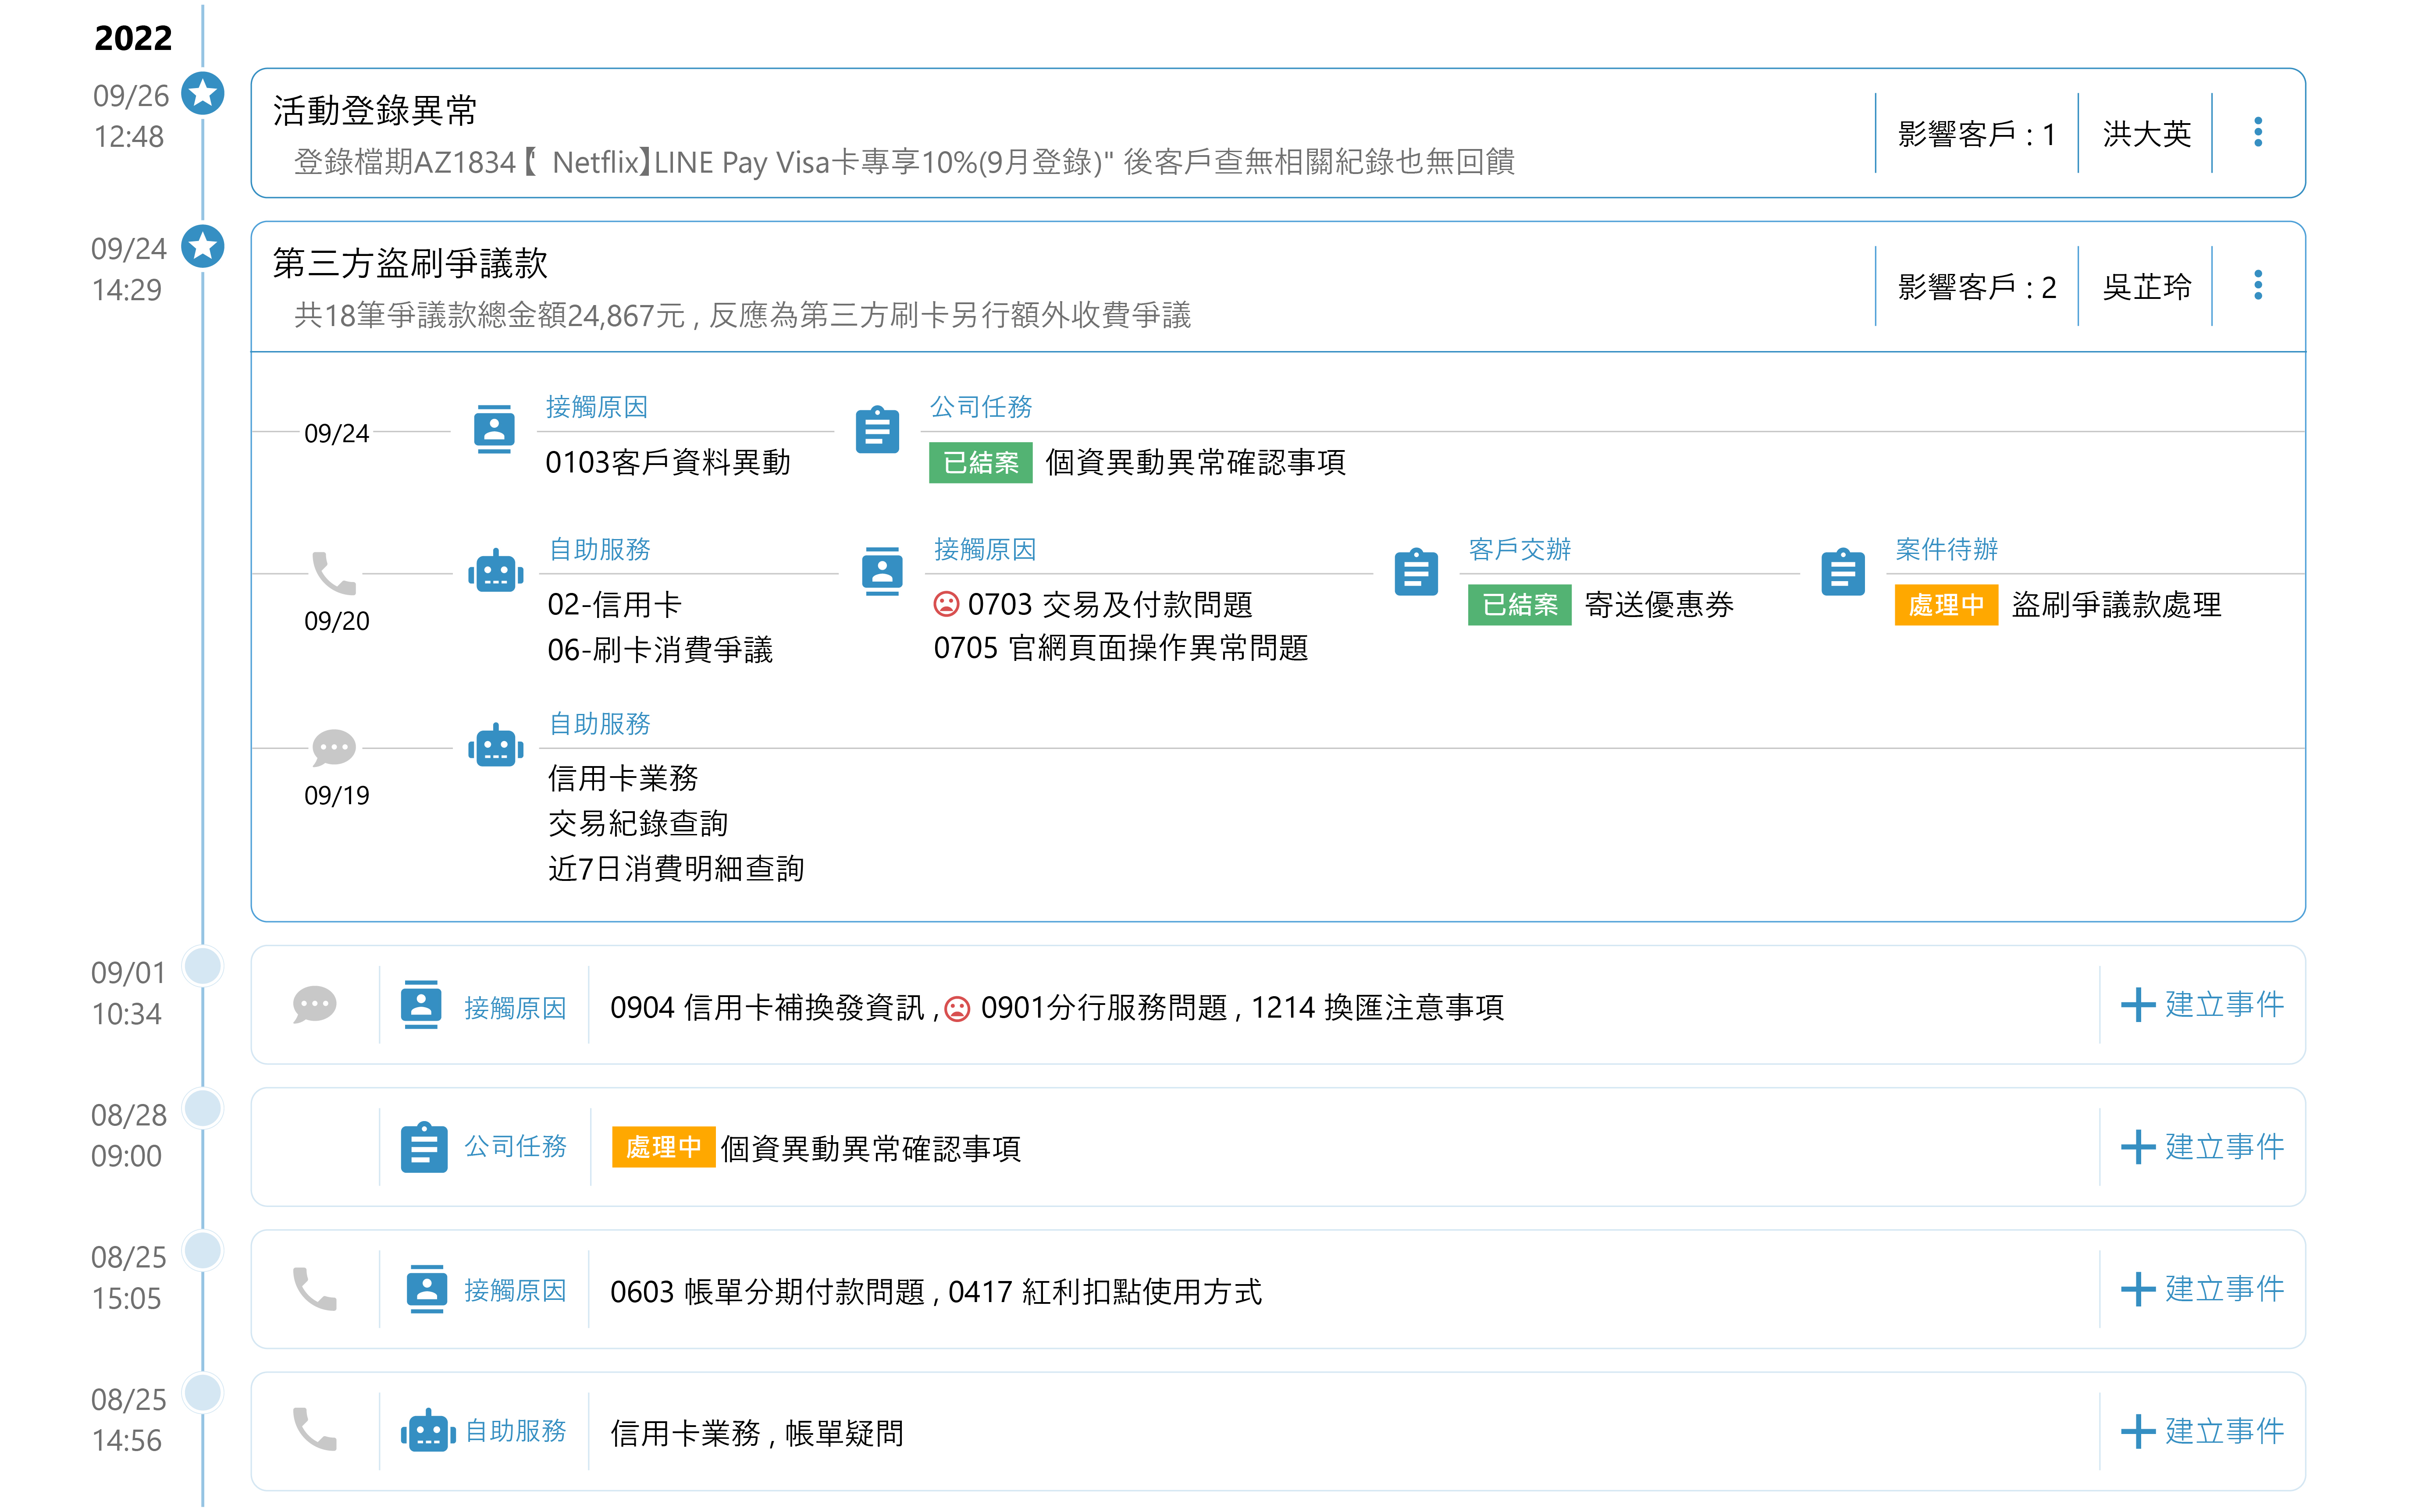The width and height of the screenshot is (2420, 1512).
Task: Click the robot icon beside 02-信用卡 self-service
Action: click(495, 573)
